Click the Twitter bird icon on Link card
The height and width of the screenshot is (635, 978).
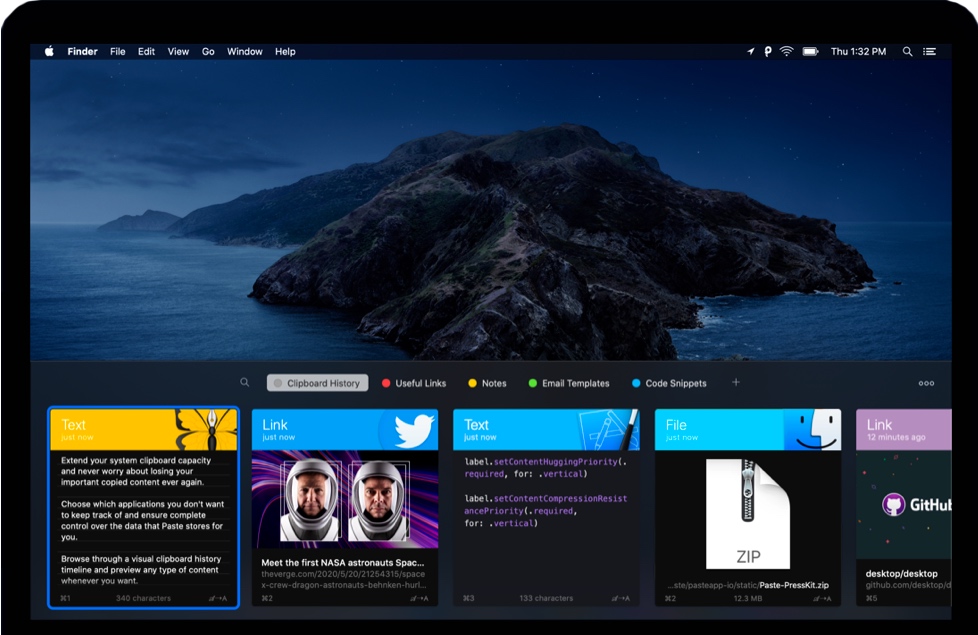(414, 430)
